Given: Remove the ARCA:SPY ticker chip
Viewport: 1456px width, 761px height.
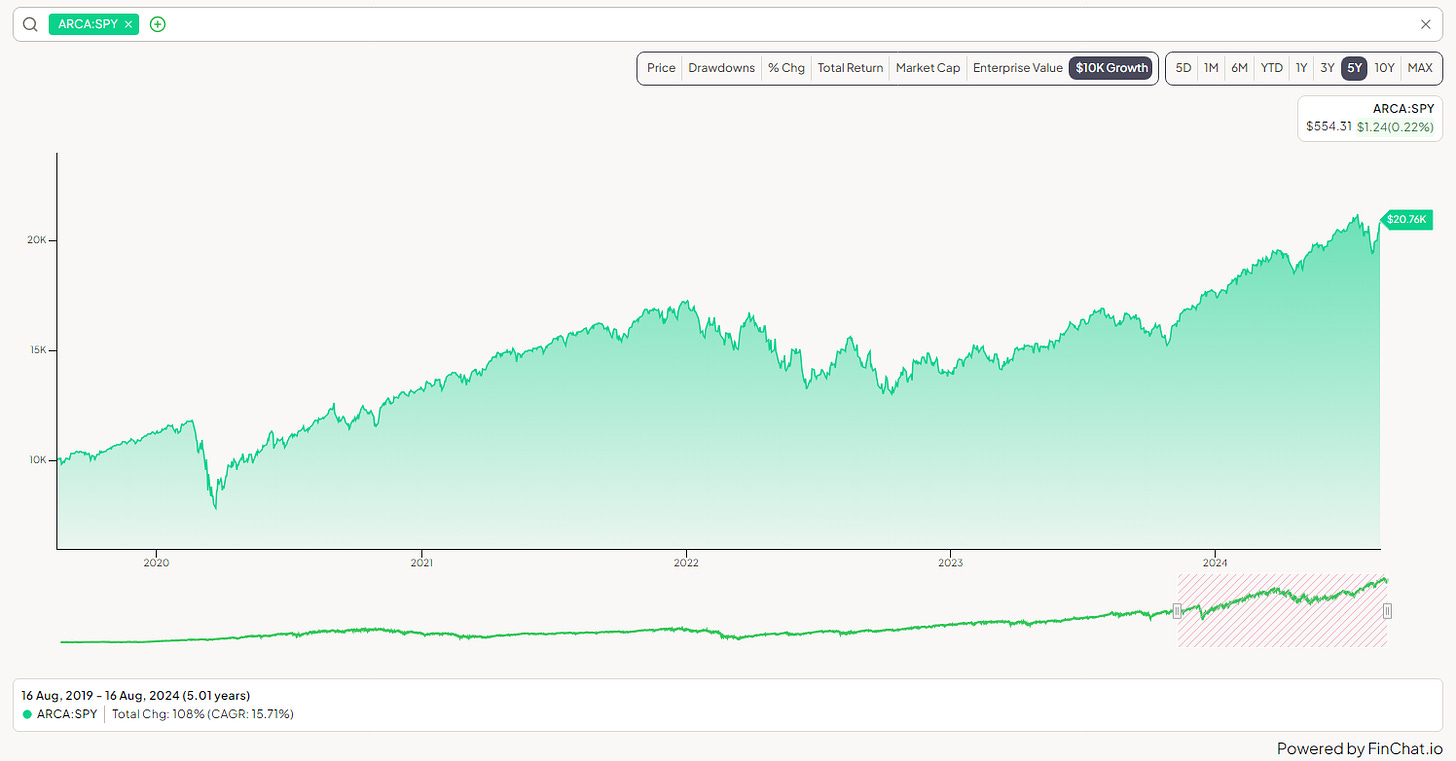Looking at the screenshot, I should click(x=128, y=24).
